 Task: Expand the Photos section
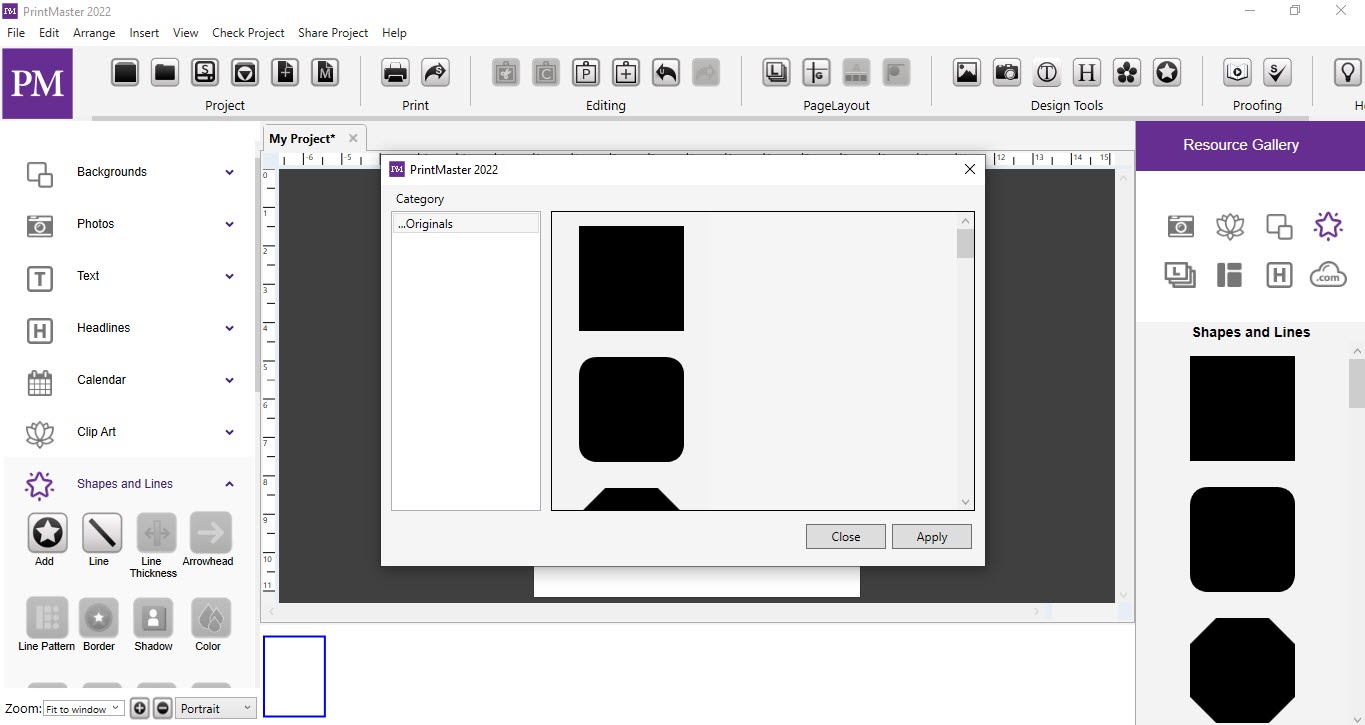click(x=229, y=224)
